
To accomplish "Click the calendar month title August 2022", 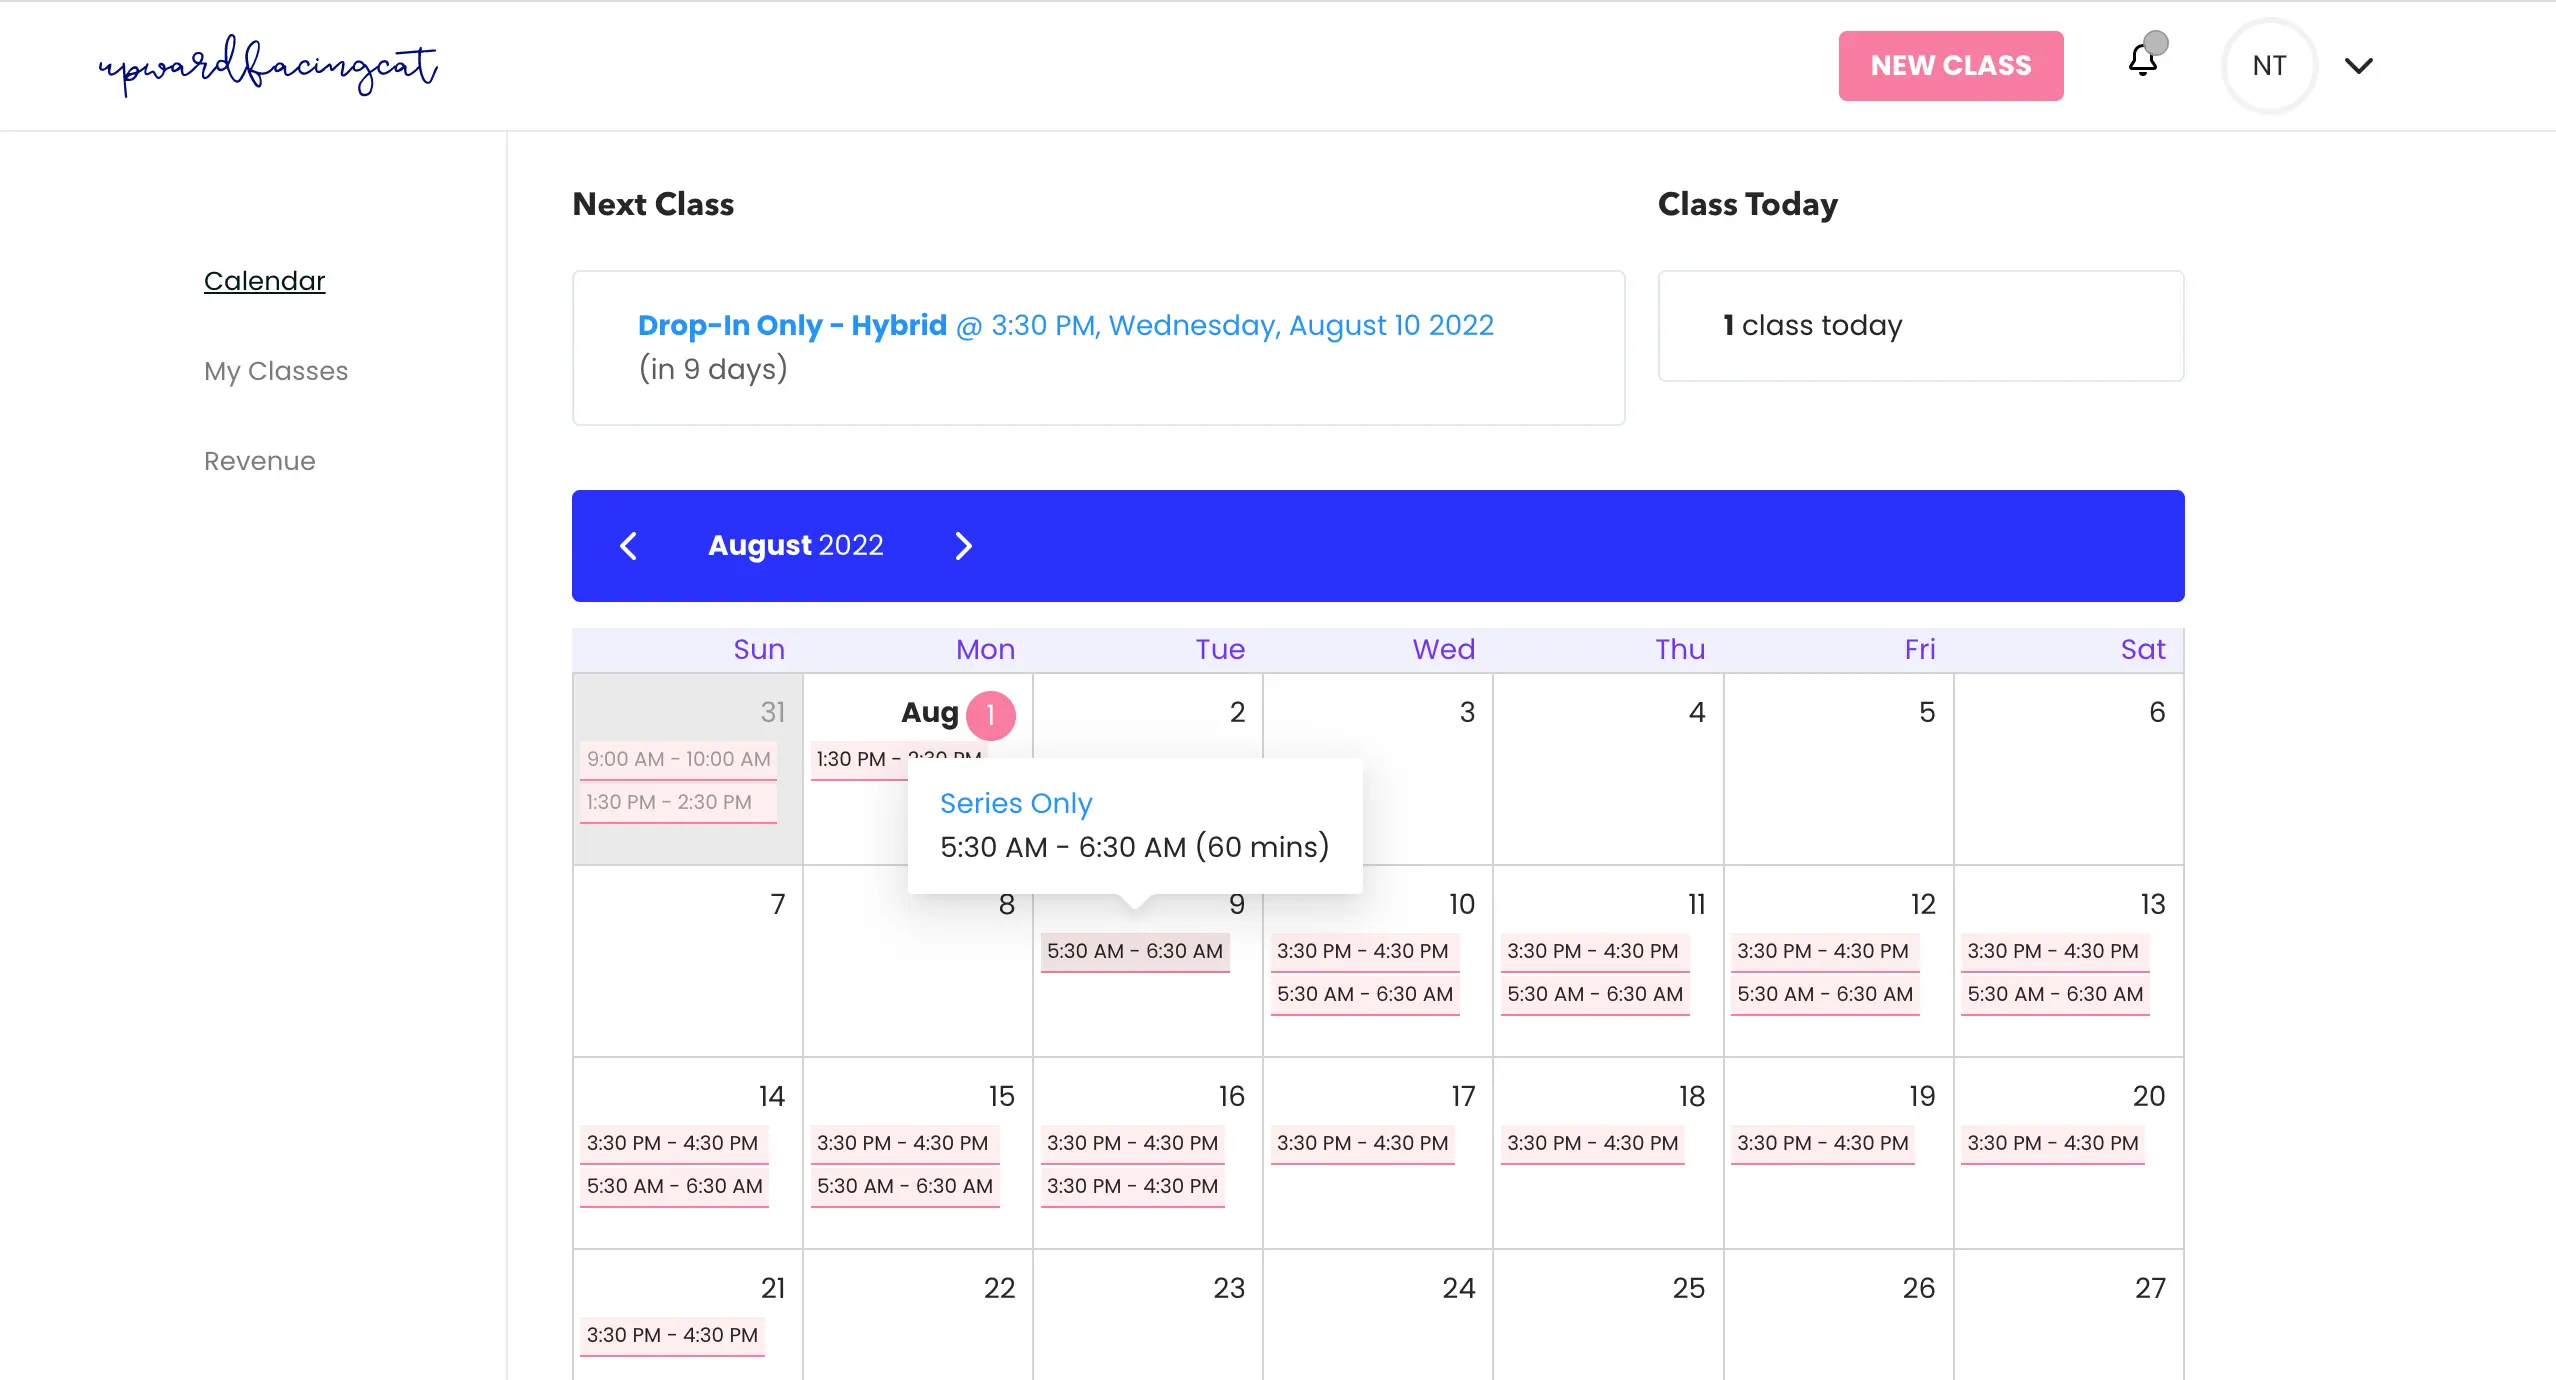I will 795,546.
